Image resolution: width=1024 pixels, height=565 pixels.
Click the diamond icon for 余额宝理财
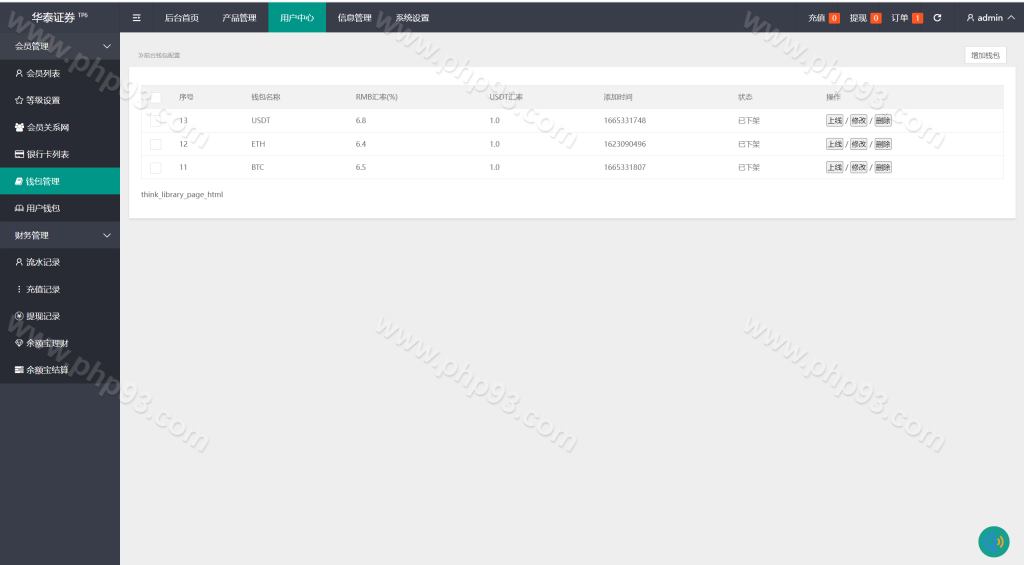tap(19, 343)
